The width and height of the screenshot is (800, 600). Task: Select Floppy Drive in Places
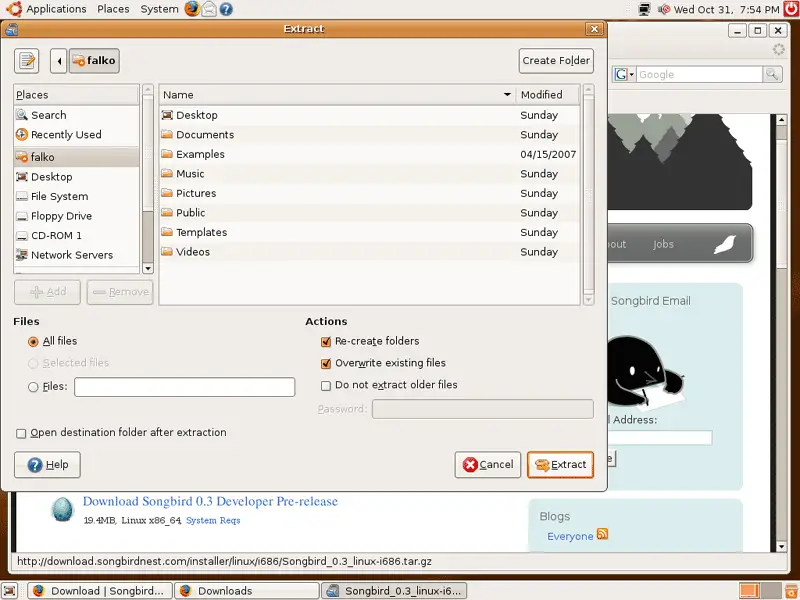[77, 216]
